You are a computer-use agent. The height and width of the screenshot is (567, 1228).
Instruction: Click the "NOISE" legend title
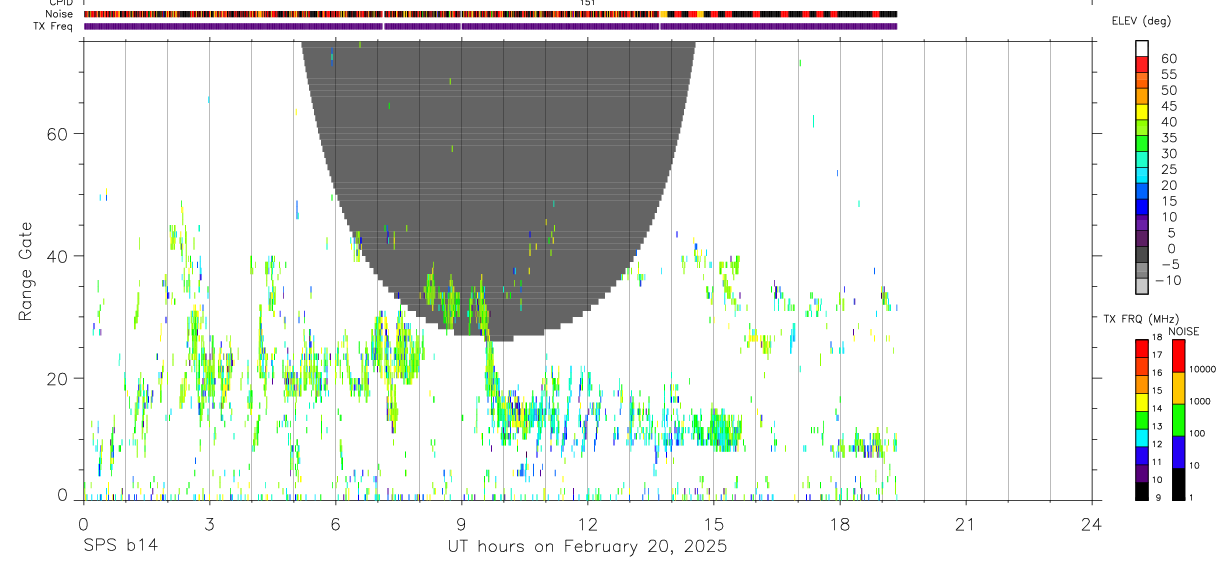coord(1183,331)
